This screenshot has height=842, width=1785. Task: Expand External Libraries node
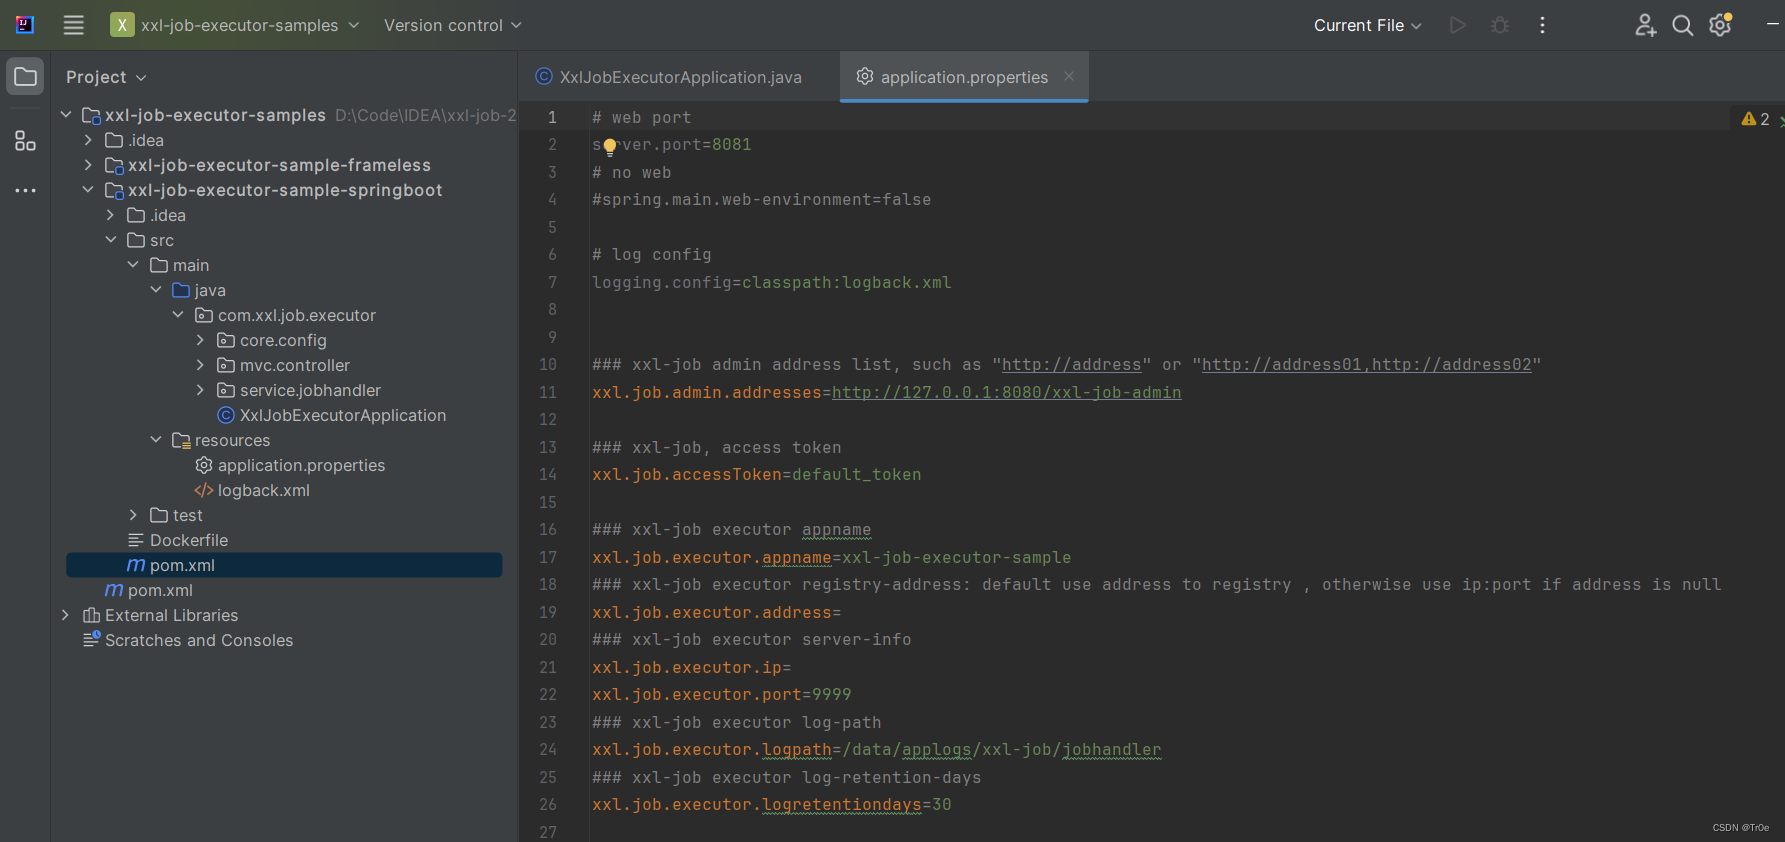[66, 615]
